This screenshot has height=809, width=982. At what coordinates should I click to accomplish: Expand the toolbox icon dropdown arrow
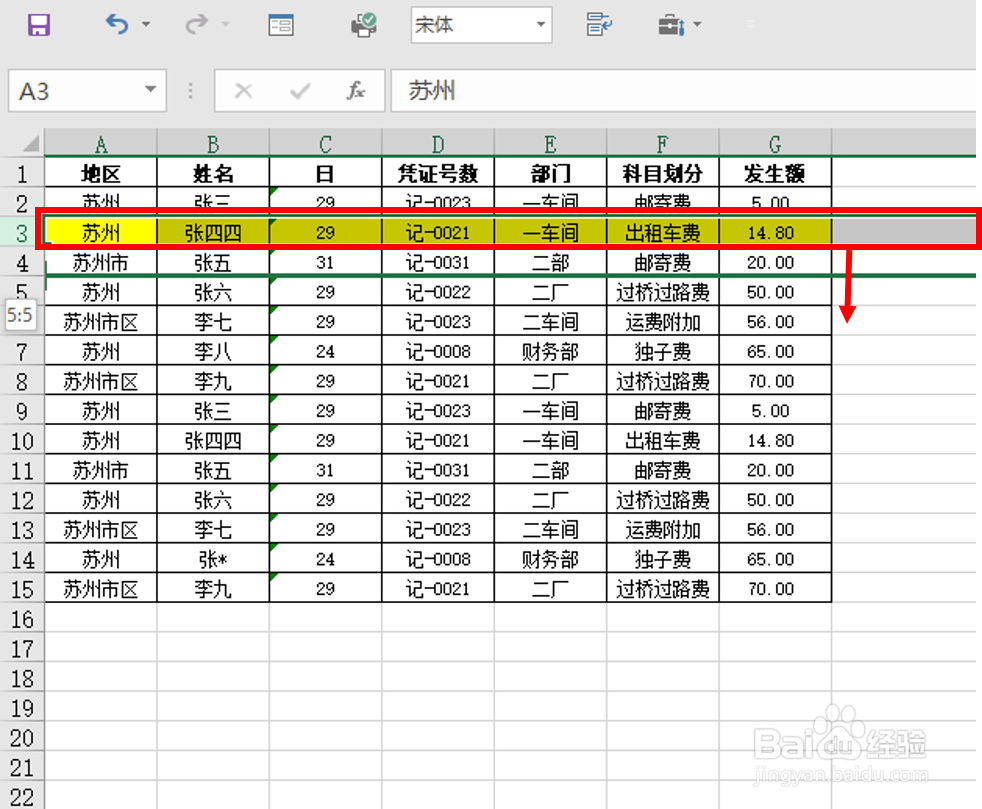click(697, 25)
